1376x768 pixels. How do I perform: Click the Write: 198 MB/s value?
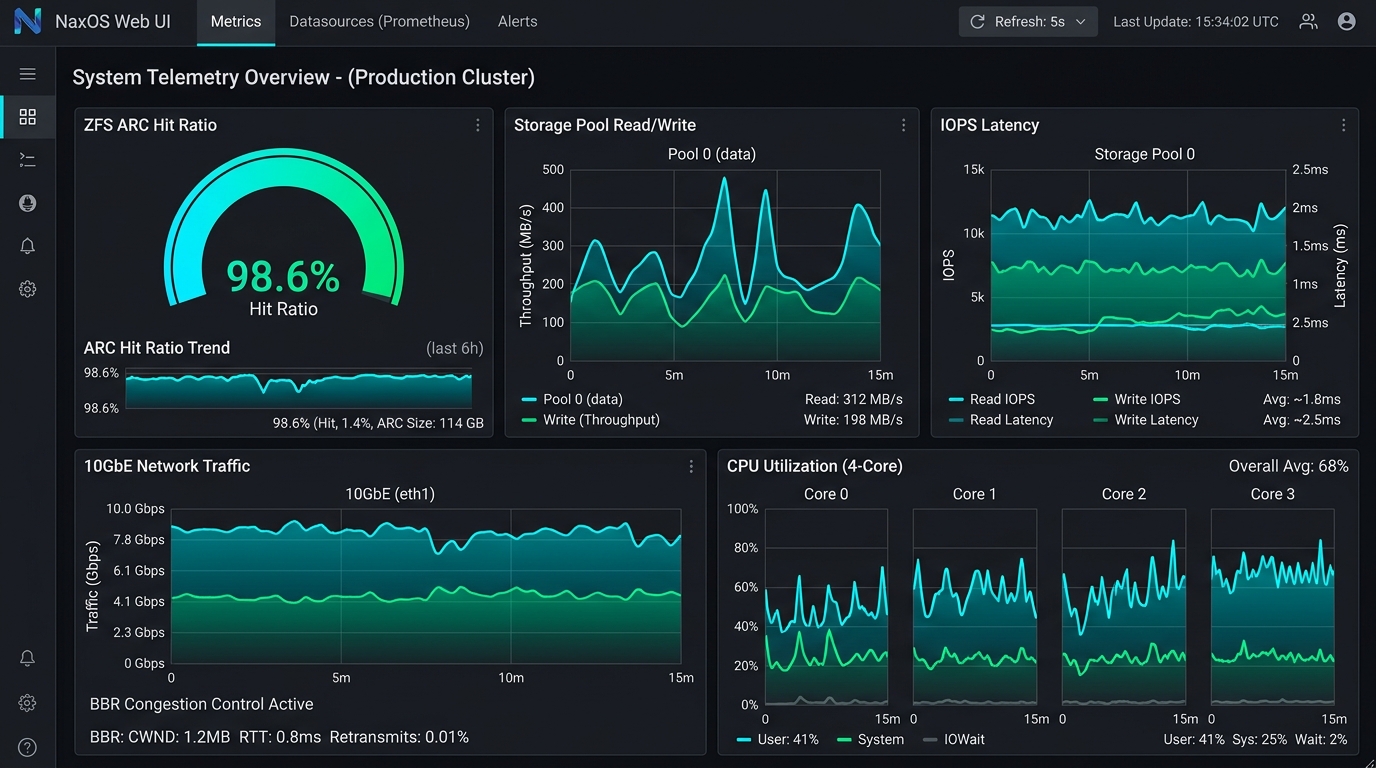[853, 420]
